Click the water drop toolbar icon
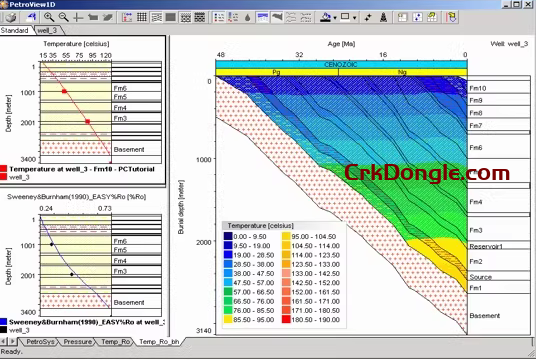 (248, 17)
